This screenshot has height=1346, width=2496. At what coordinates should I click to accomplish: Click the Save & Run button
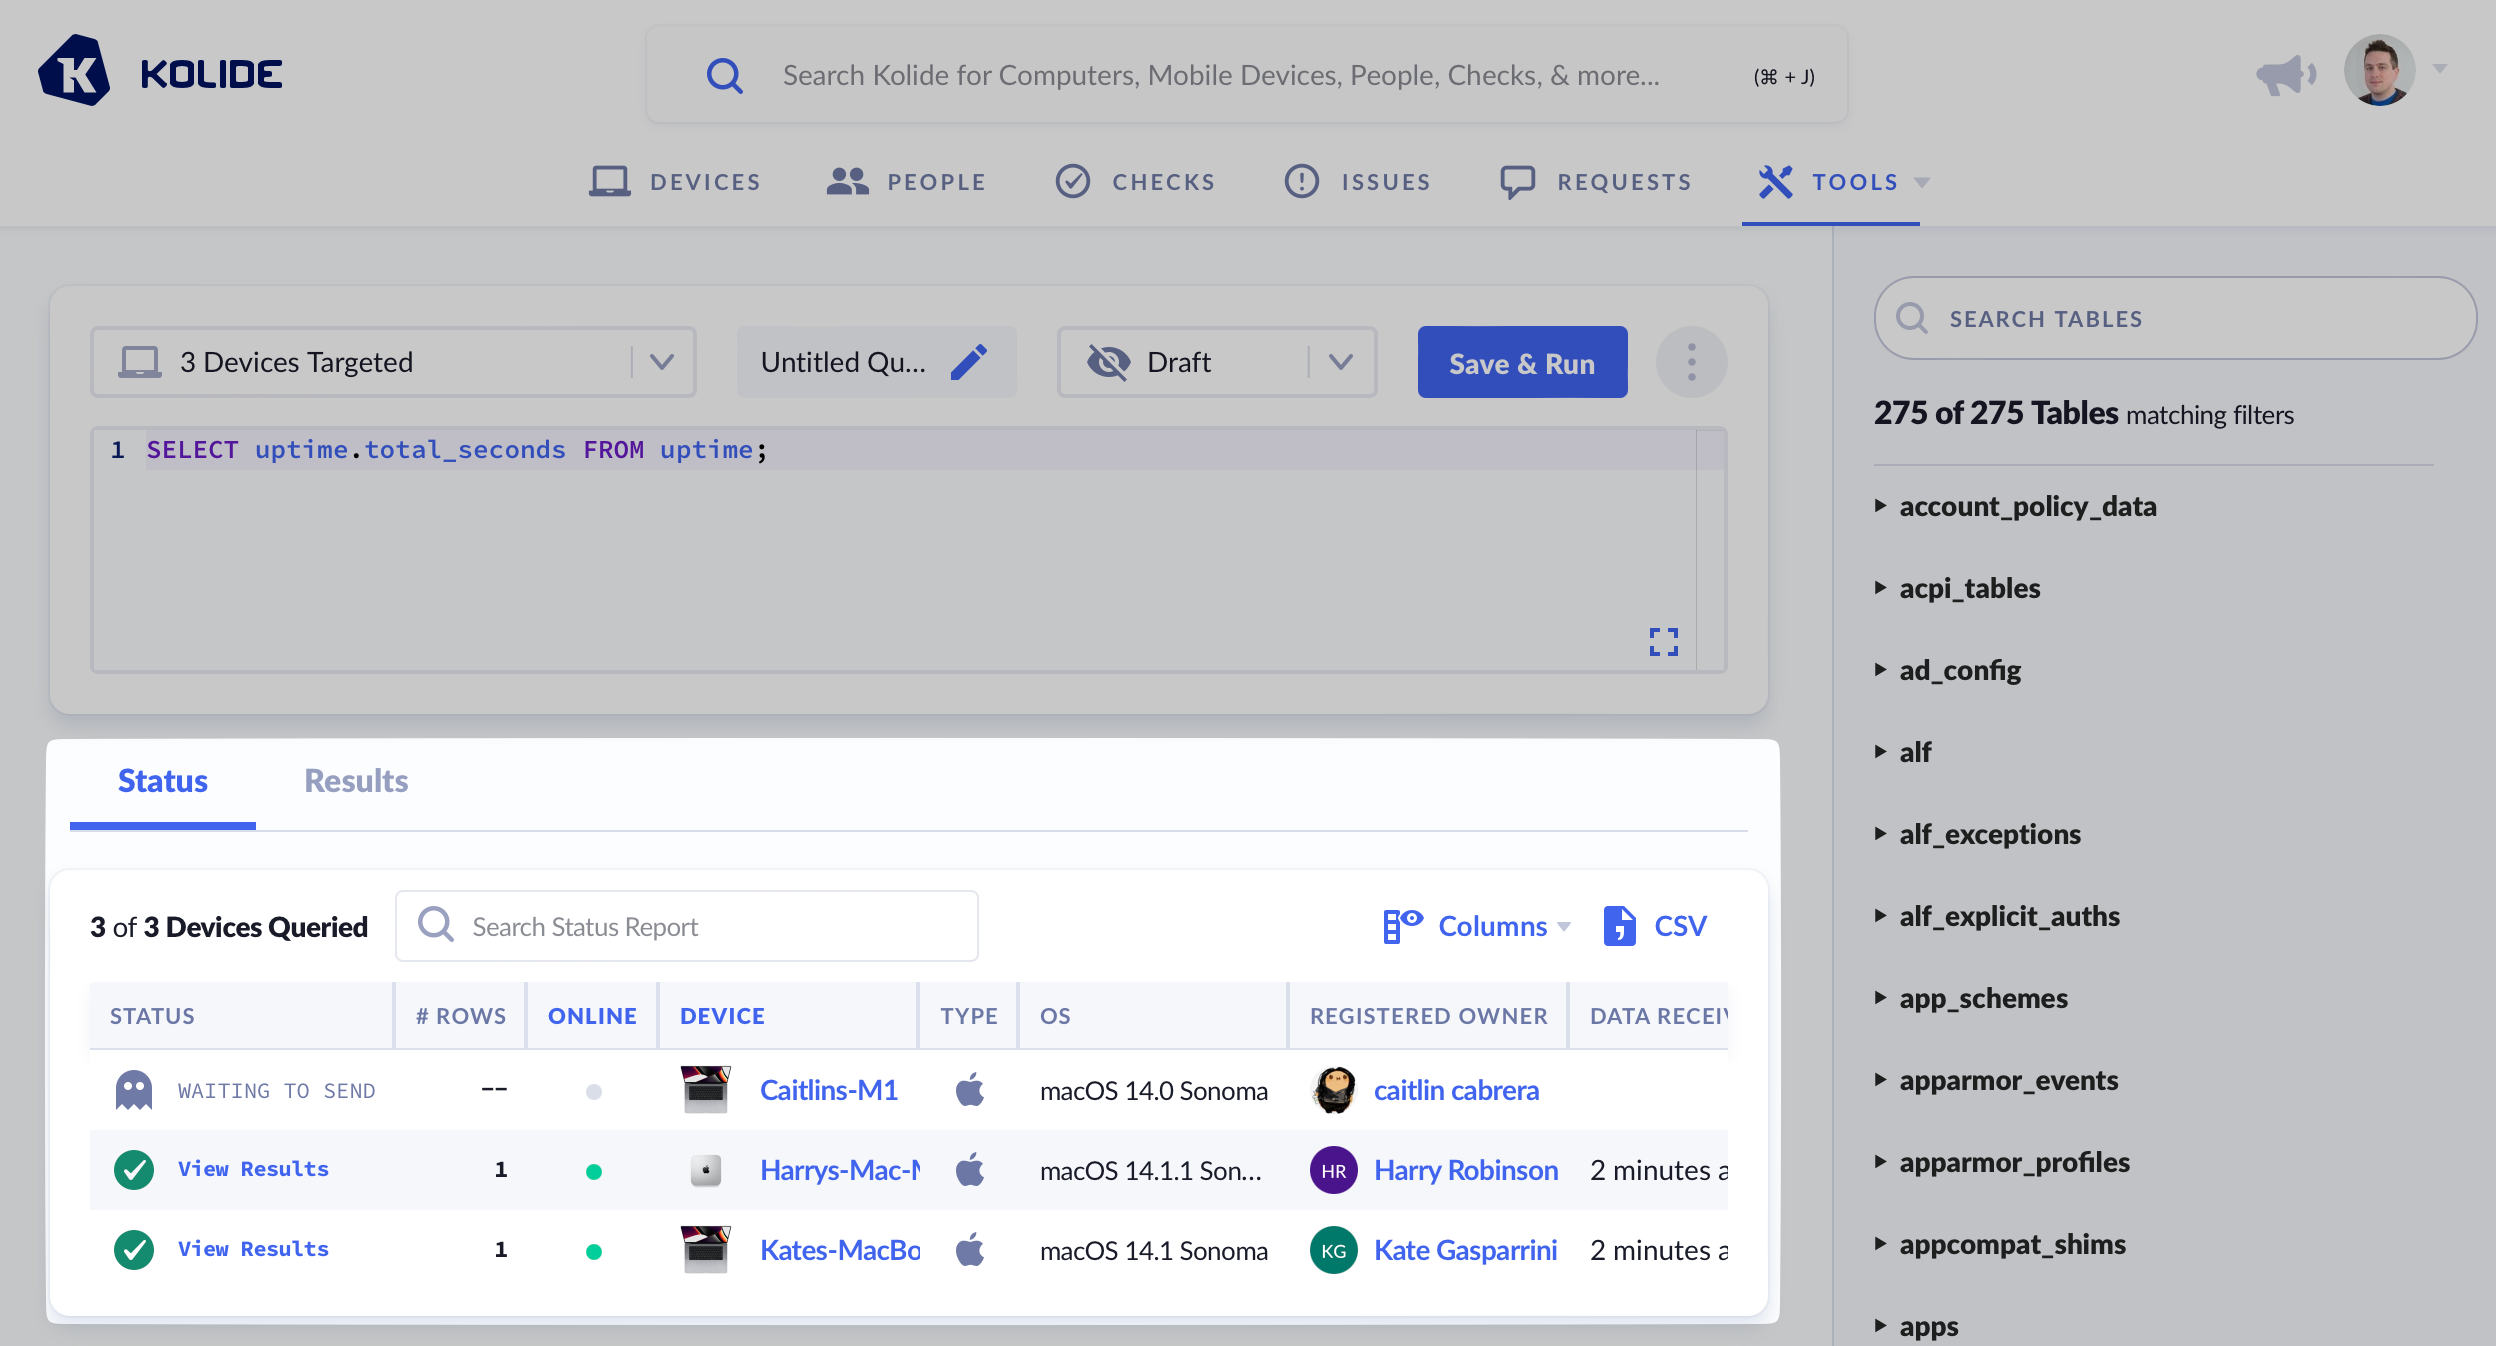pos(1521,363)
